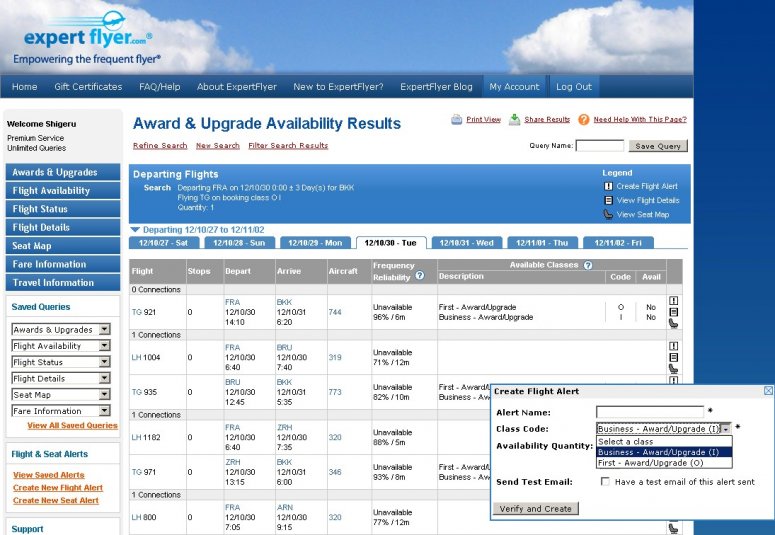Open Flight Availability saved queries dropdown
The height and width of the screenshot is (535, 775).
[104, 346]
